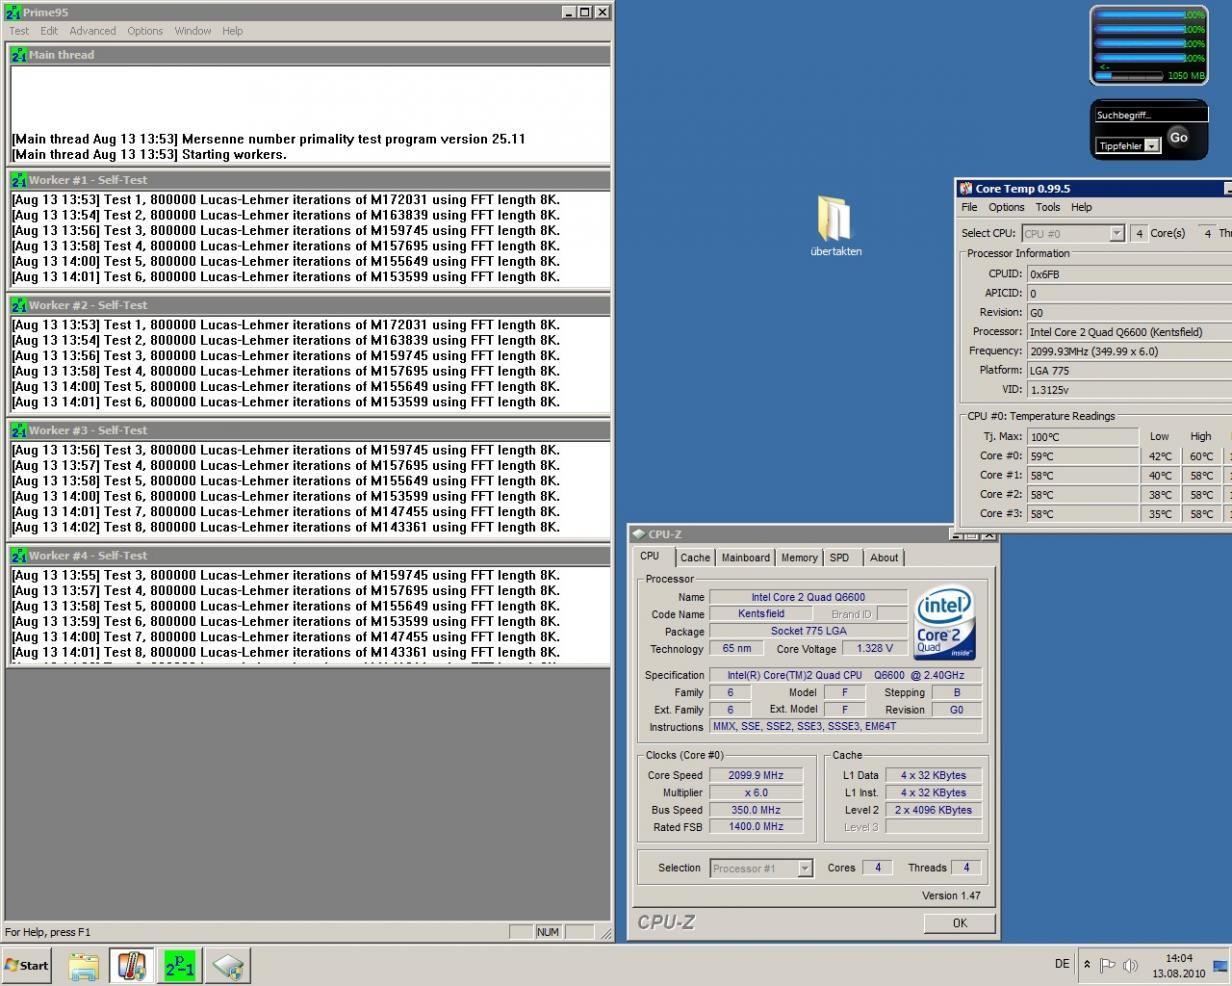Click the Core Speed value 2099.9 MHz
This screenshot has width=1232, height=986.
tap(756, 775)
